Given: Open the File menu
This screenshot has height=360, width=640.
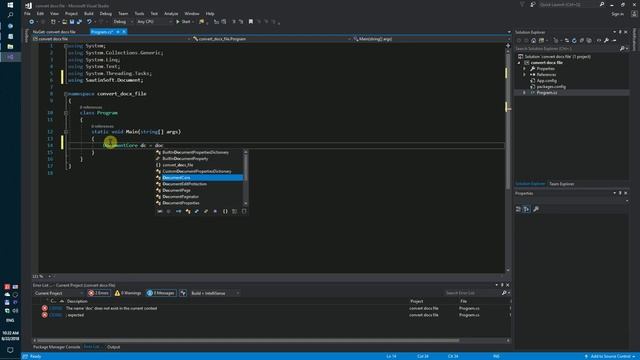Looking at the screenshot, I should click(x=27, y=13).
